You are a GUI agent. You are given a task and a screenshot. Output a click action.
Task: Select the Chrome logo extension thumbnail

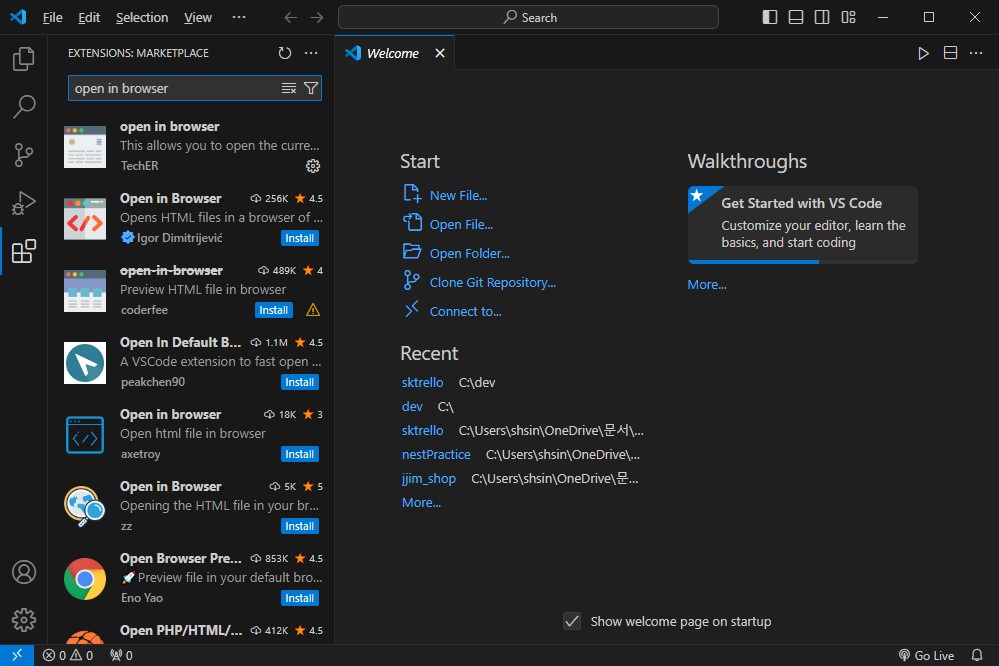coord(85,579)
